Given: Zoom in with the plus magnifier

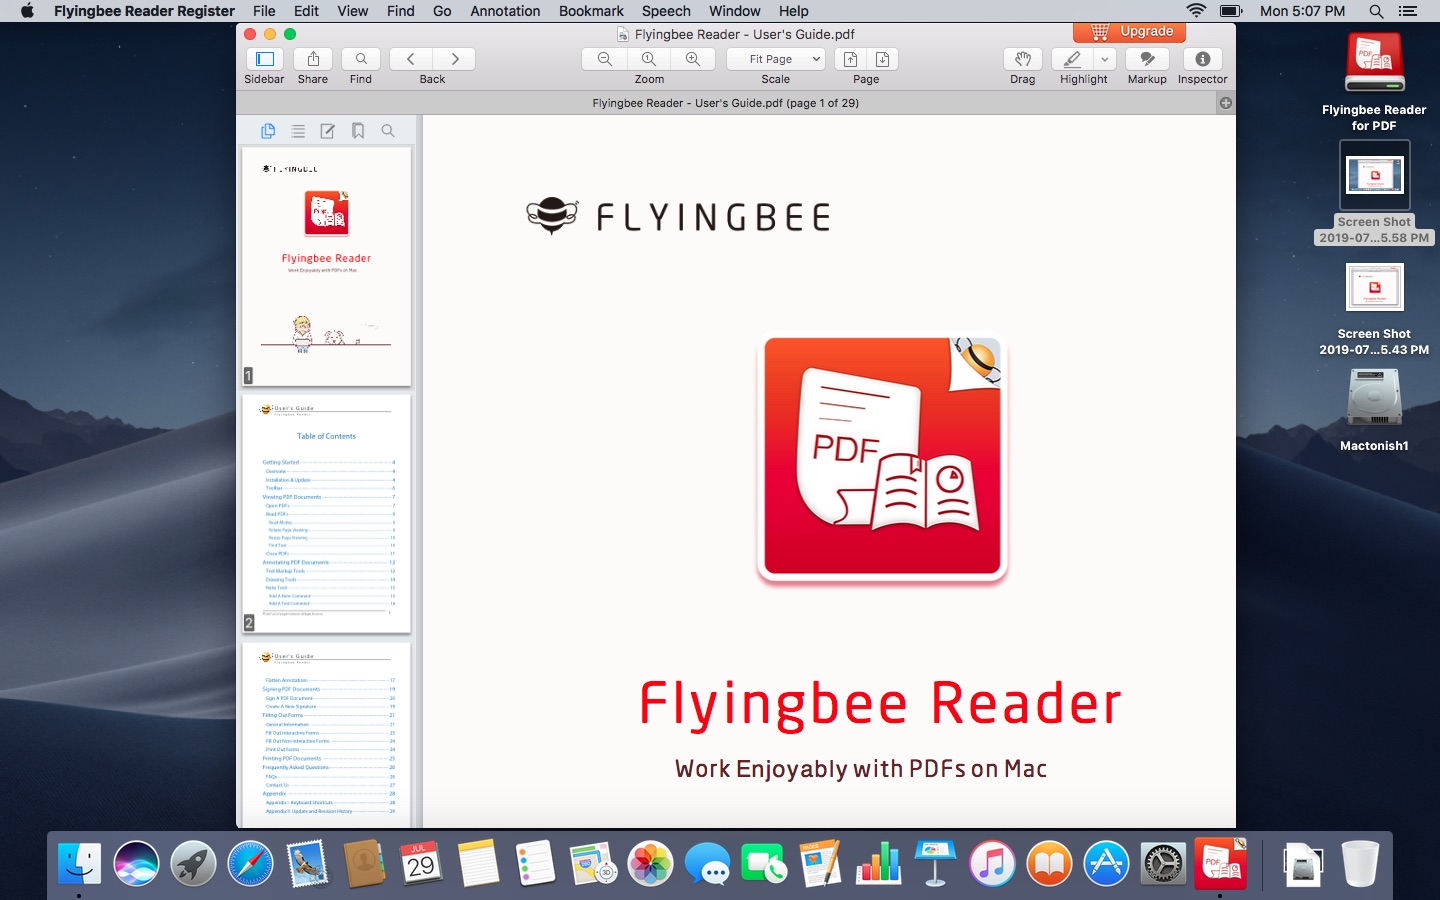Looking at the screenshot, I should pos(693,59).
